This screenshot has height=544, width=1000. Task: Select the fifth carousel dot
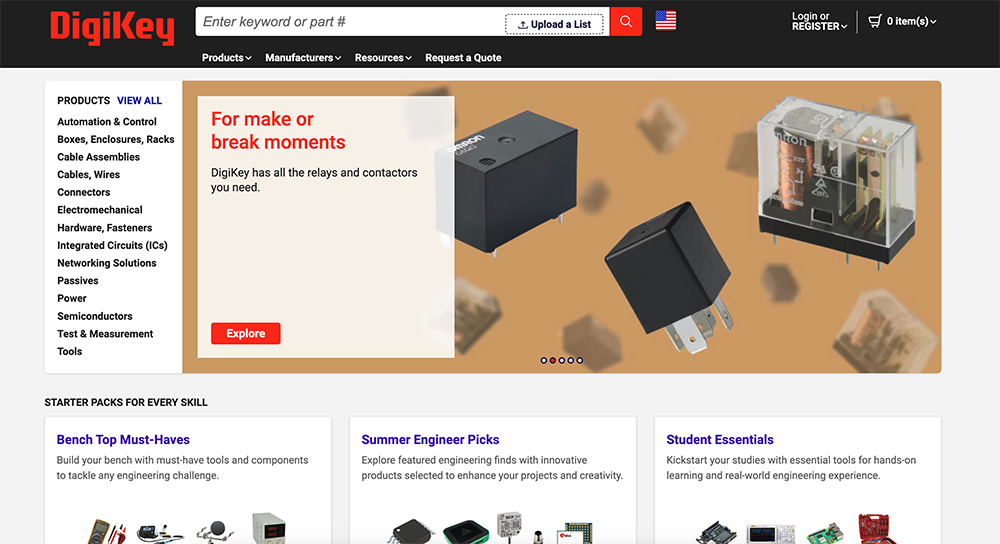click(579, 360)
